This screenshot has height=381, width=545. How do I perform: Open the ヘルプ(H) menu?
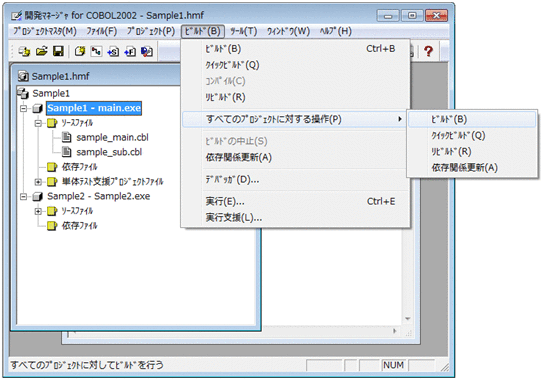pyautogui.click(x=336, y=31)
